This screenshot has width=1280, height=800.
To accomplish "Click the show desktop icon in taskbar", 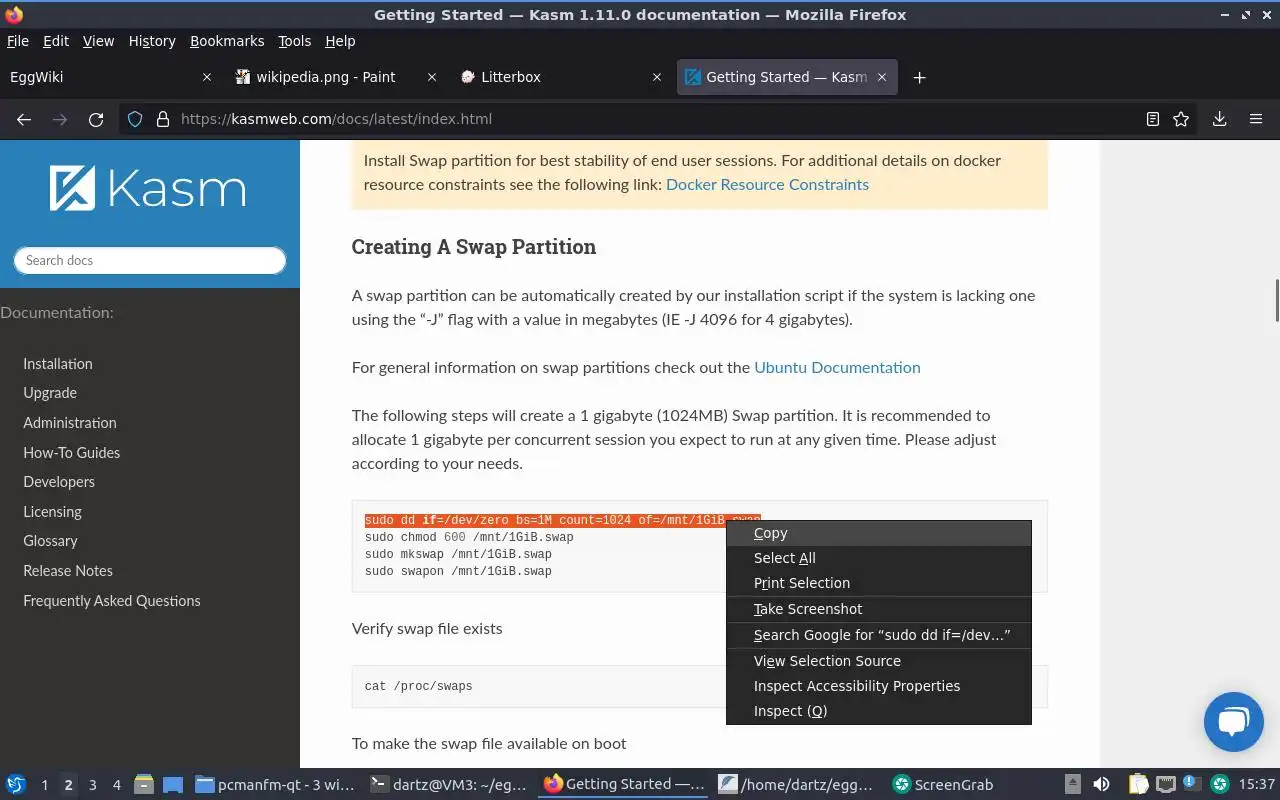I will [173, 785].
